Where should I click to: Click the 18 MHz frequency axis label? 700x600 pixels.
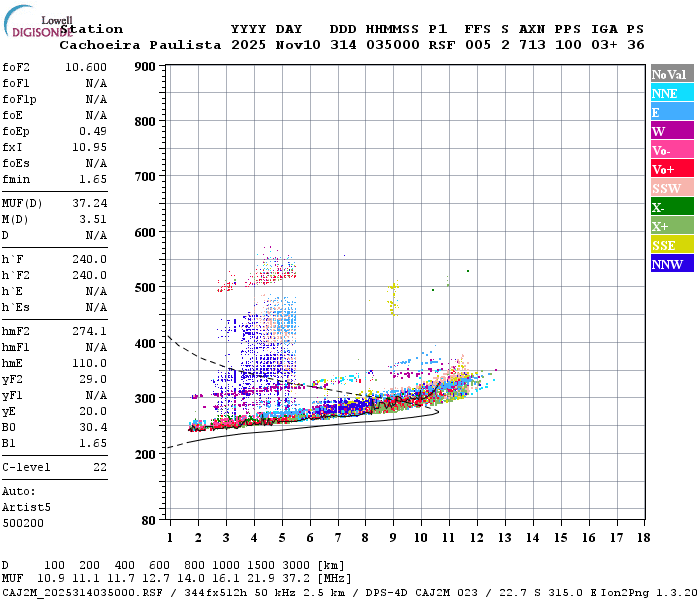644,538
